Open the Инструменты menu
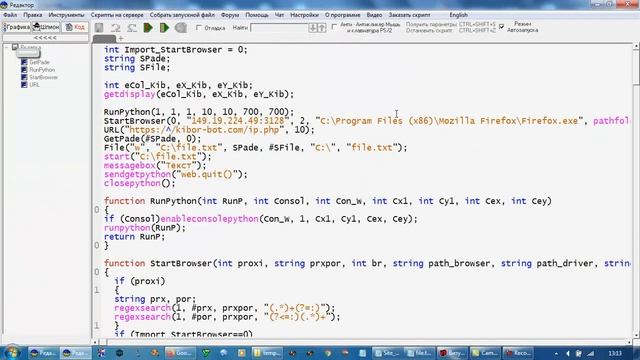The width and height of the screenshot is (640, 360). [66, 15]
